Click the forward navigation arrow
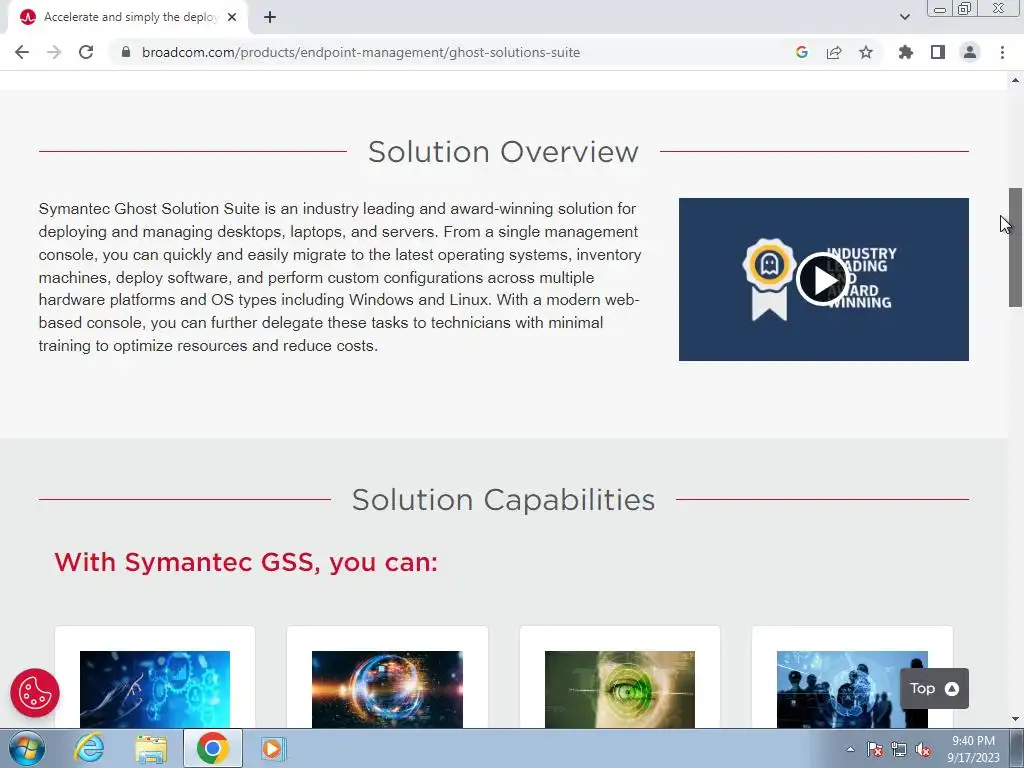 [54, 52]
